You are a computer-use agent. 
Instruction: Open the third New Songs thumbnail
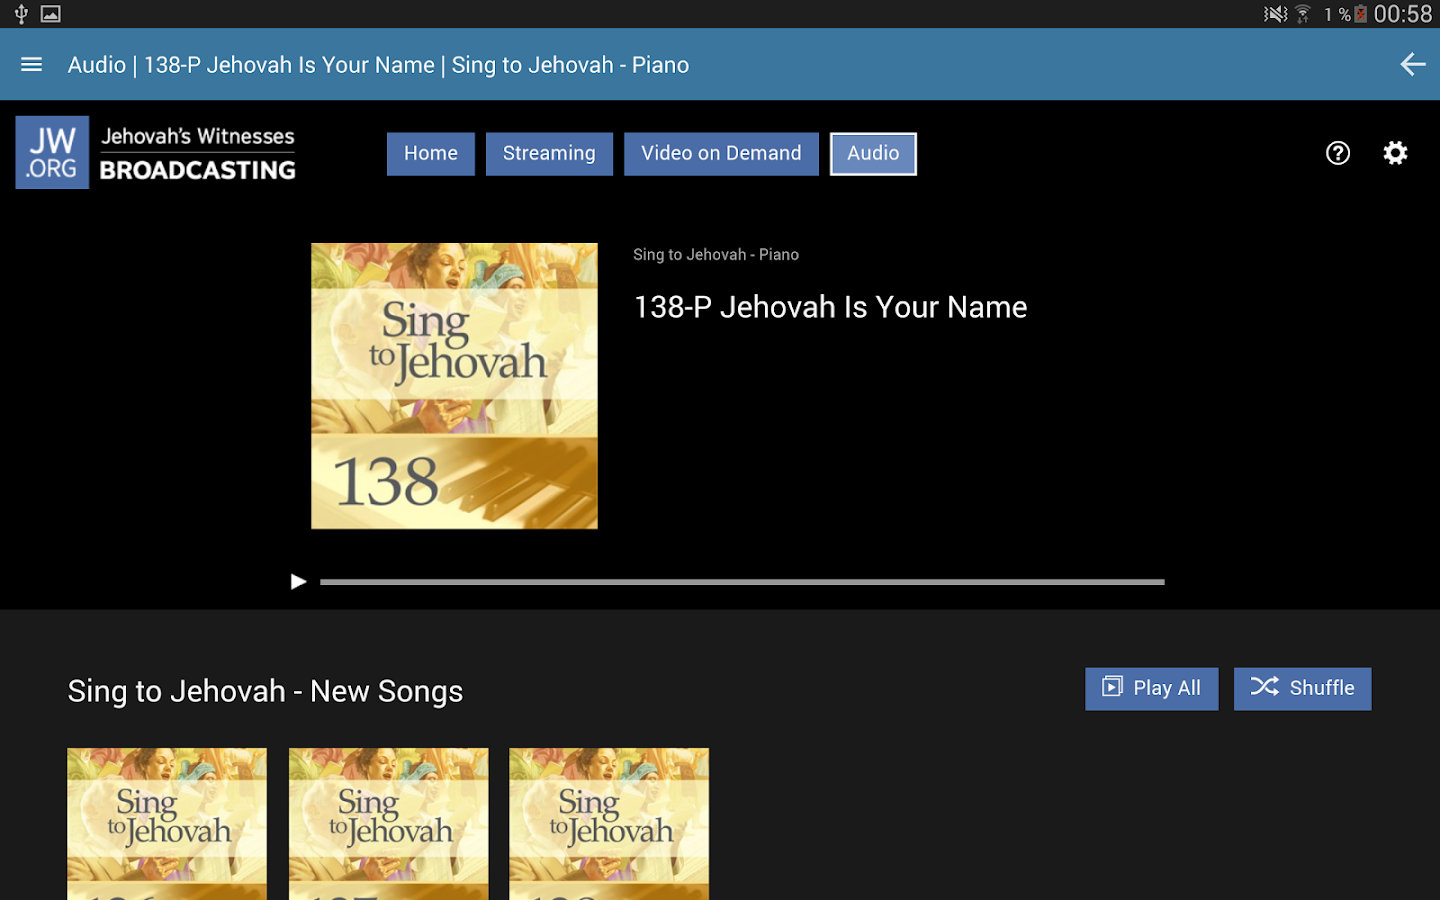pos(609,823)
